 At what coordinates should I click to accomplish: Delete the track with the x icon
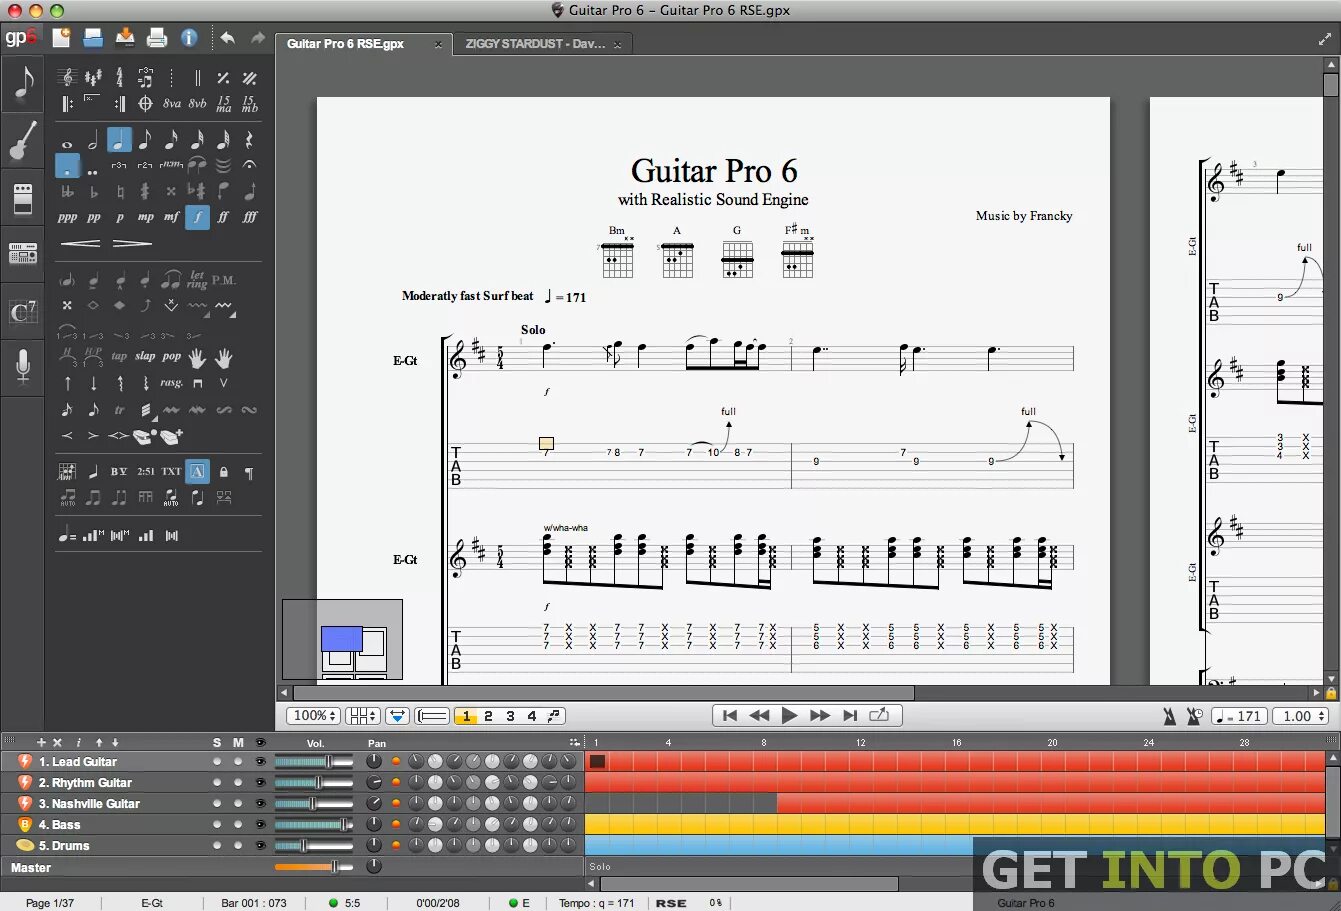tap(57, 742)
